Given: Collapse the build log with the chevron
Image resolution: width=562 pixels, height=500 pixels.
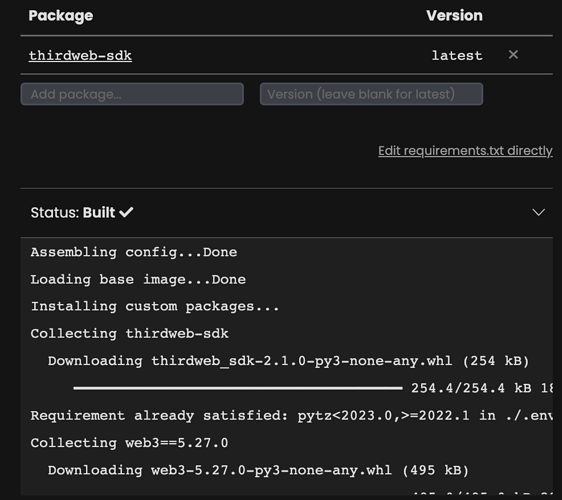Looking at the screenshot, I should [x=538, y=212].
